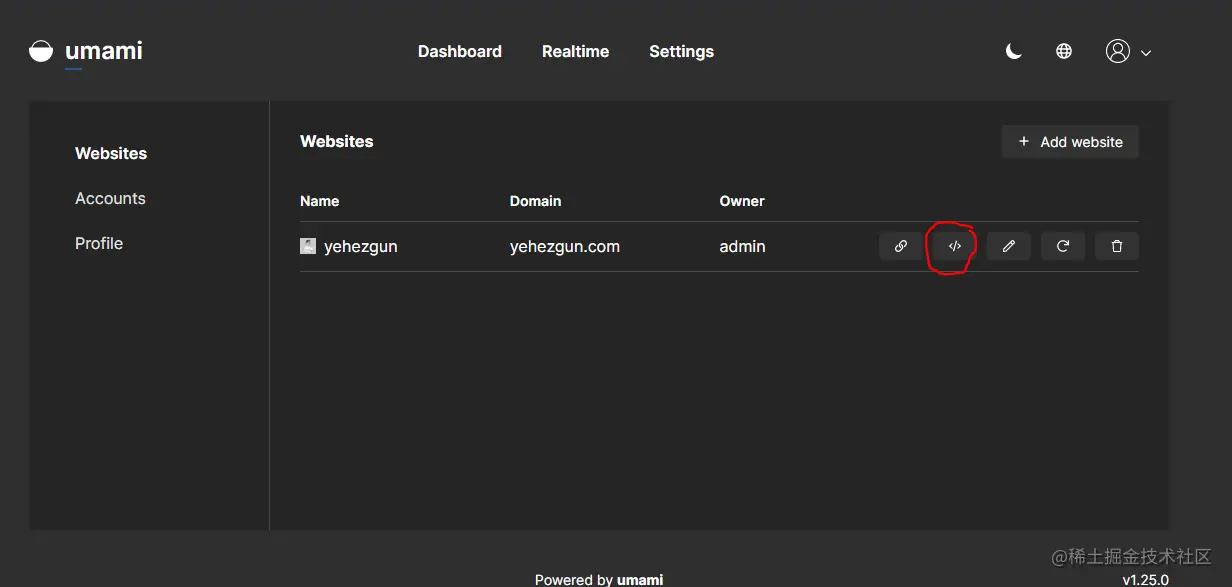Image resolution: width=1232 pixels, height=587 pixels.
Task: Open the Dashboard menu item
Action: click(460, 51)
